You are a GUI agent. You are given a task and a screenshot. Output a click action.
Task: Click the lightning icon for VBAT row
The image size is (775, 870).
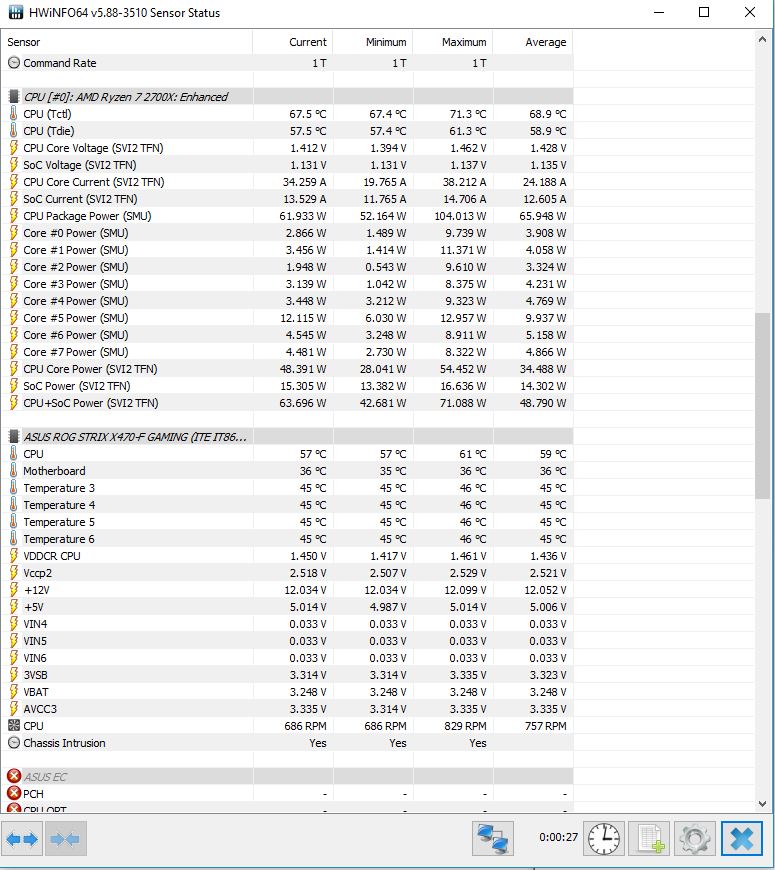(x=14, y=692)
